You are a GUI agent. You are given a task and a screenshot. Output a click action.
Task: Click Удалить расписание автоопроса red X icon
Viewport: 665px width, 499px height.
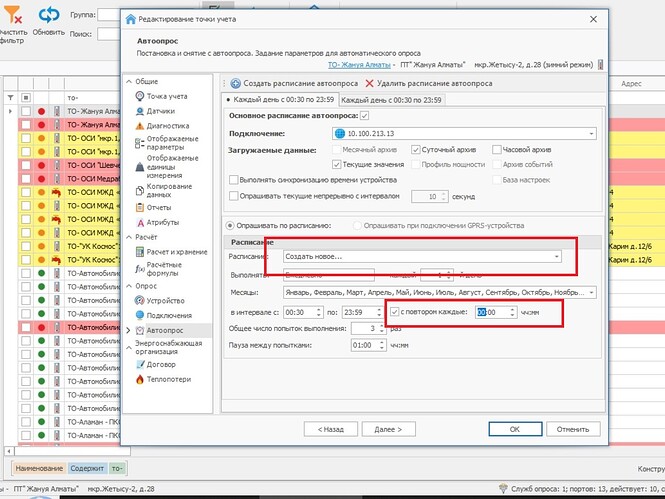coord(370,84)
